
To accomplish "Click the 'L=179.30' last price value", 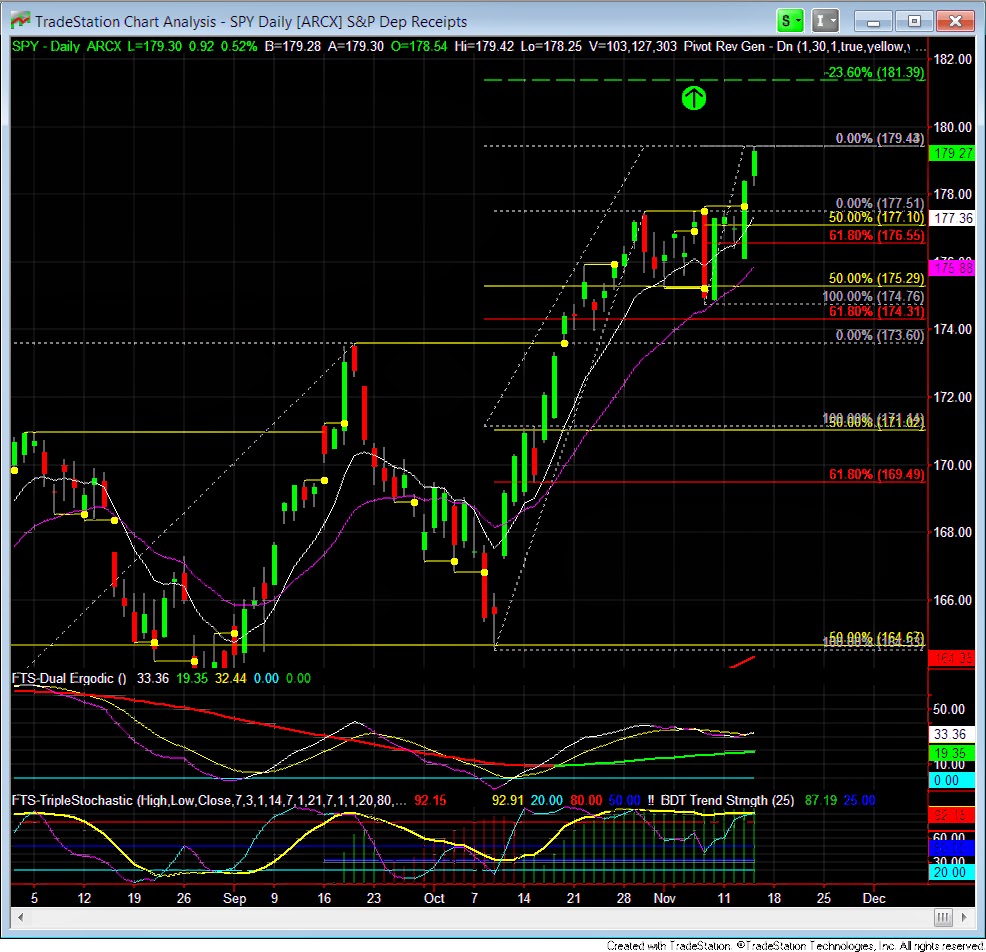I will point(154,47).
